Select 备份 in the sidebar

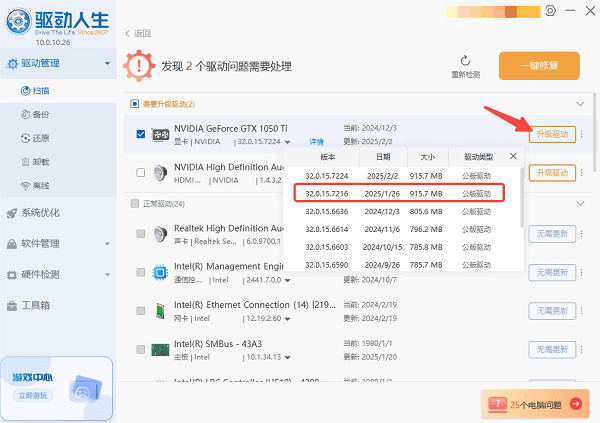click(58, 114)
